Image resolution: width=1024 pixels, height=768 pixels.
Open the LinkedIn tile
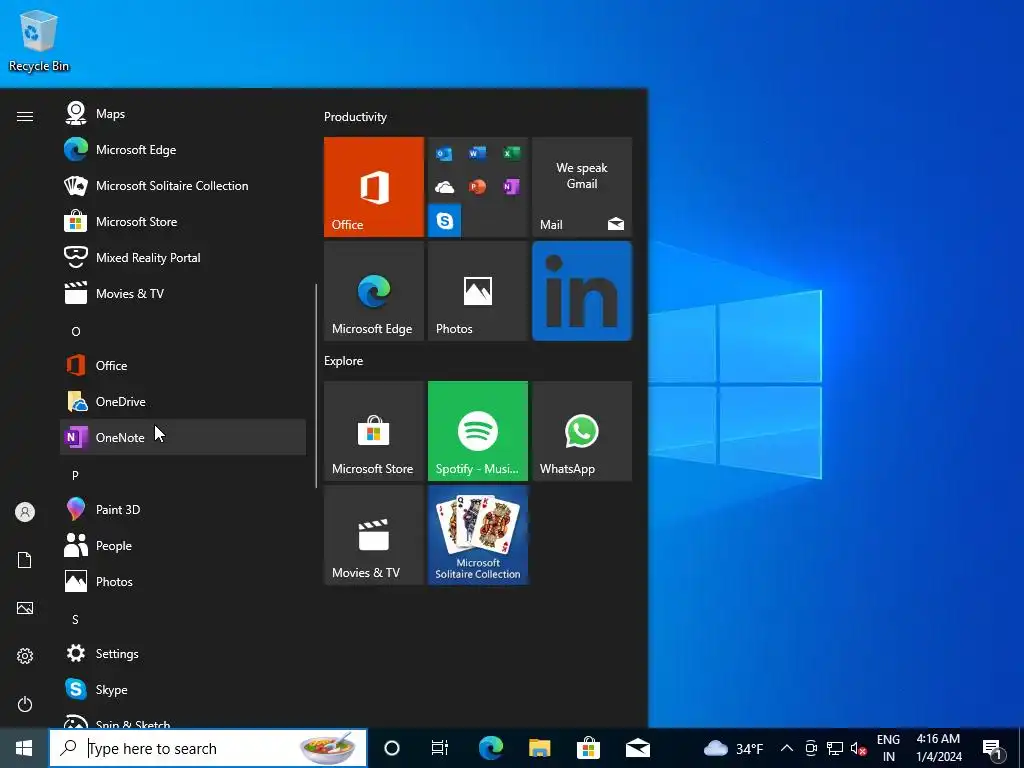click(x=582, y=291)
